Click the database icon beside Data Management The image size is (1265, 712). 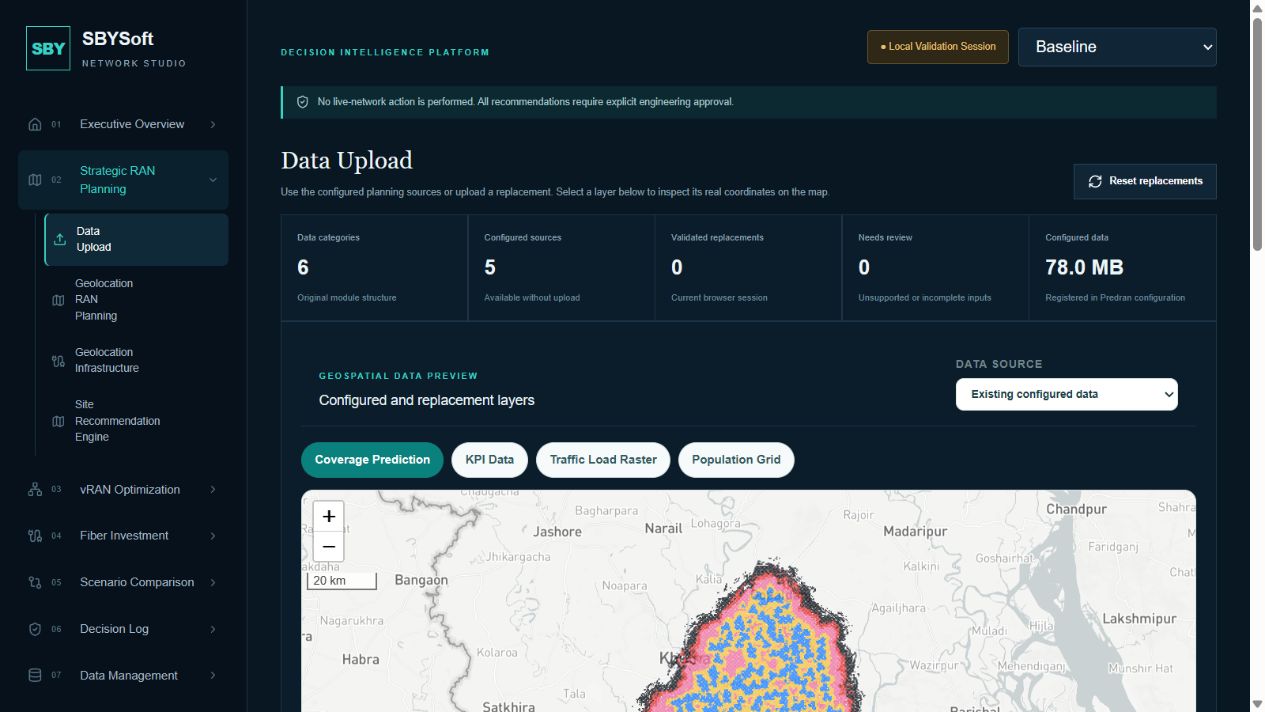(x=35, y=675)
